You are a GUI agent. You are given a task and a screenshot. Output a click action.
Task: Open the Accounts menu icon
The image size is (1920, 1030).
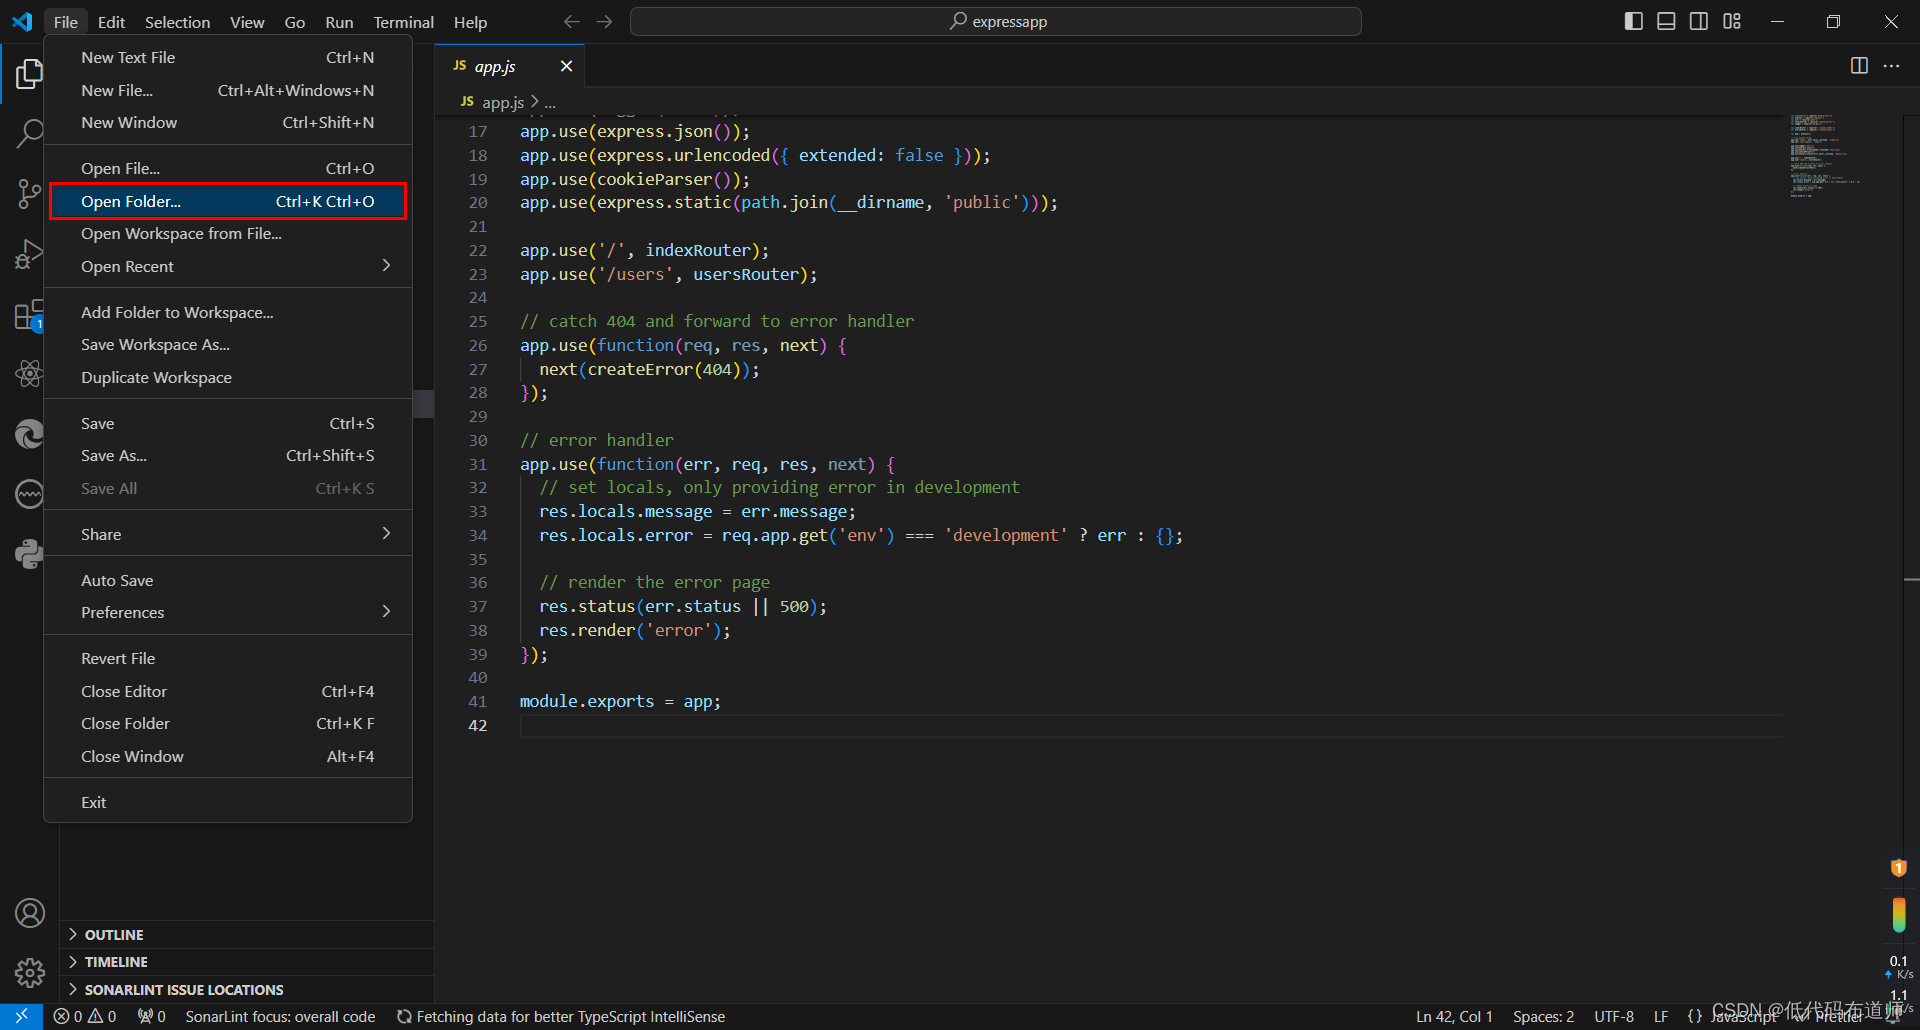(x=29, y=913)
